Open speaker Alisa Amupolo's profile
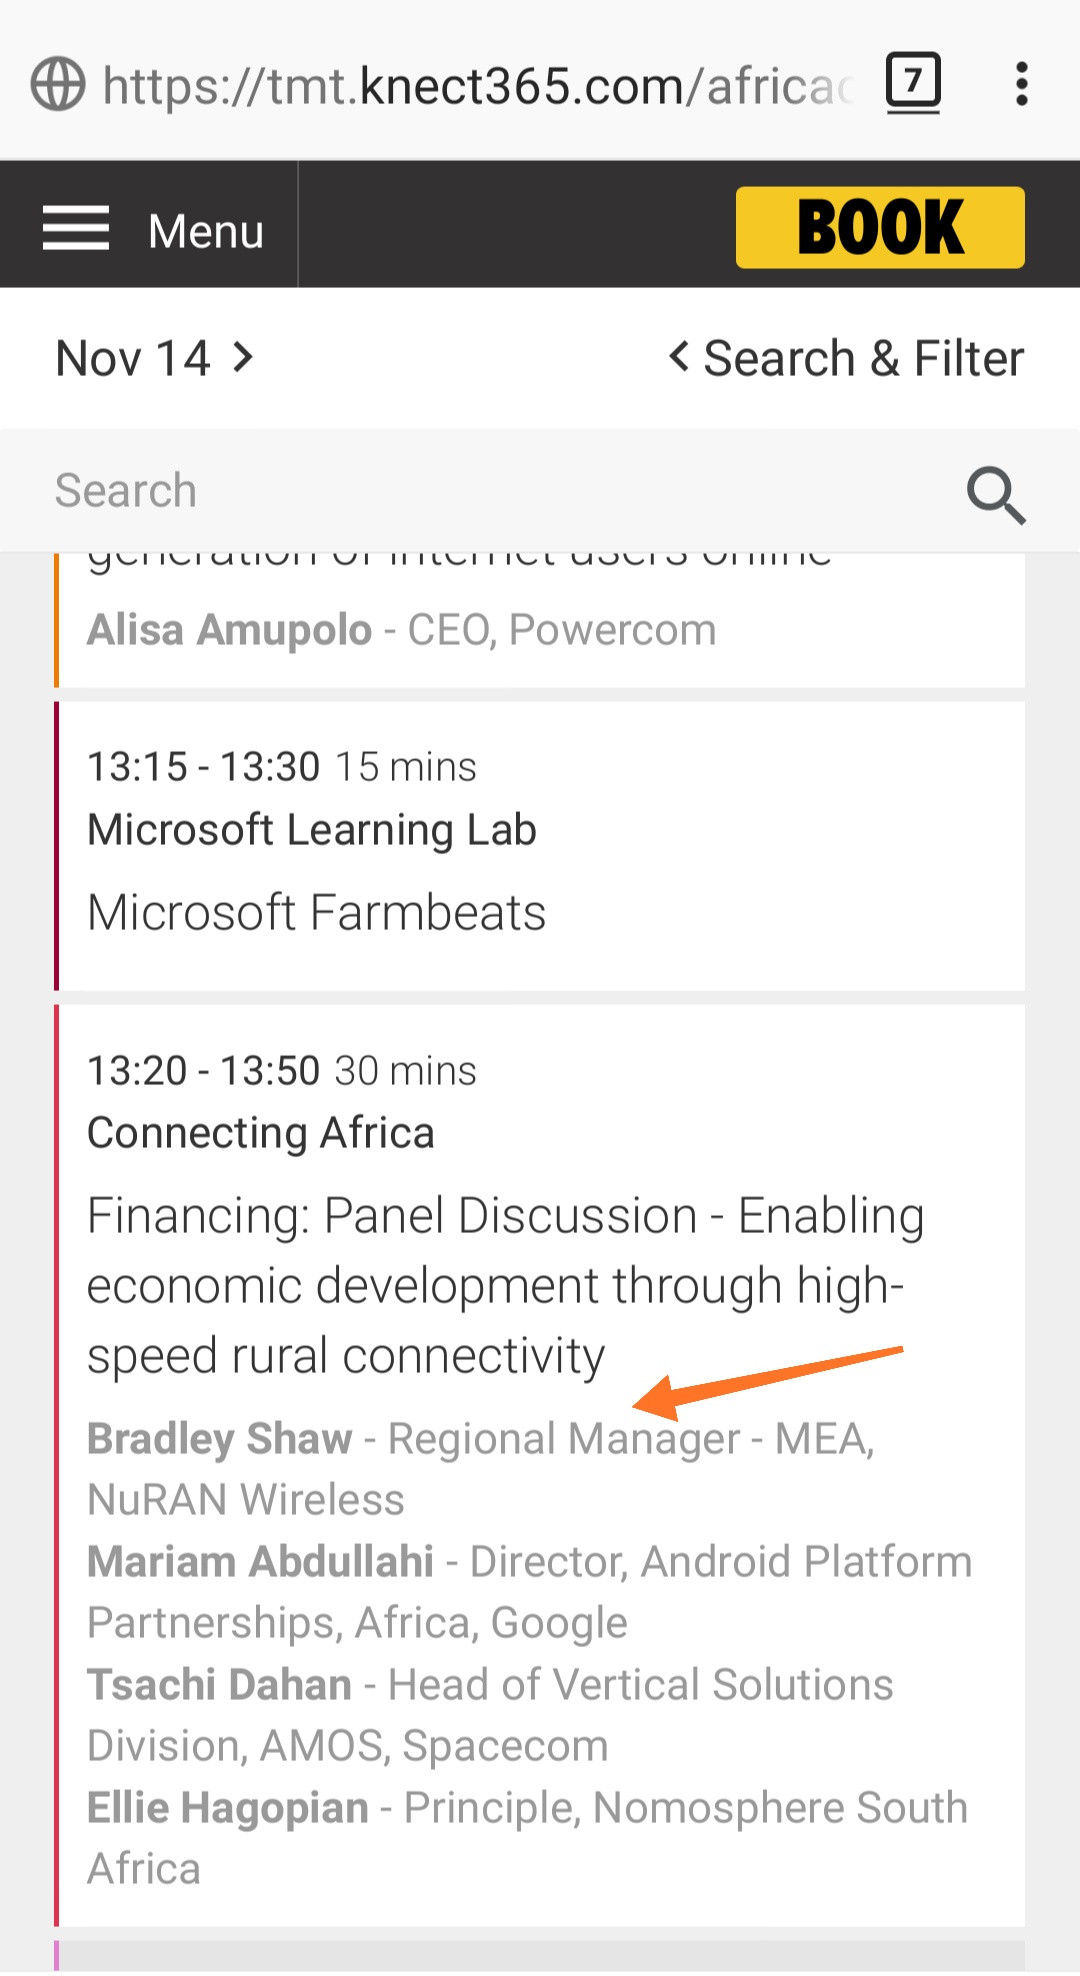1080x1976 pixels. click(x=230, y=630)
